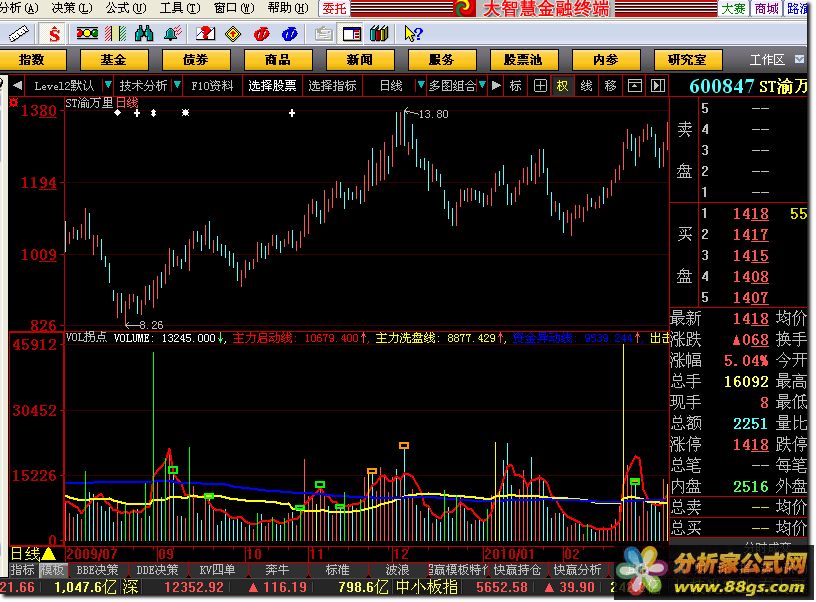Click the alarm bell alert icon
This screenshot has height=602, width=816.
172,34
